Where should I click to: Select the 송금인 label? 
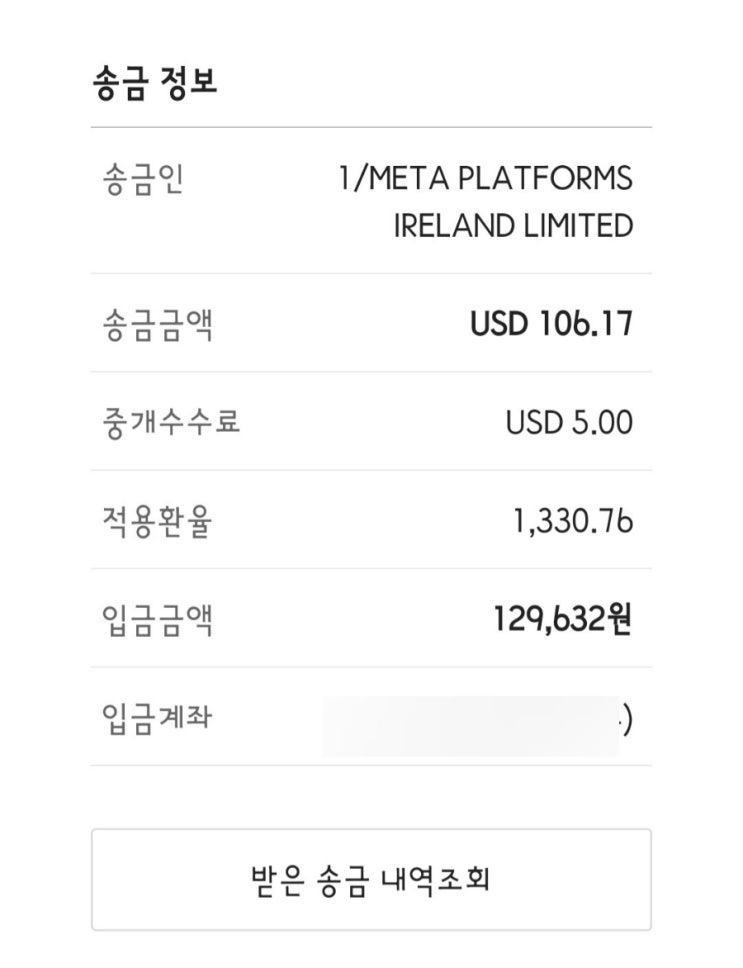coord(143,181)
